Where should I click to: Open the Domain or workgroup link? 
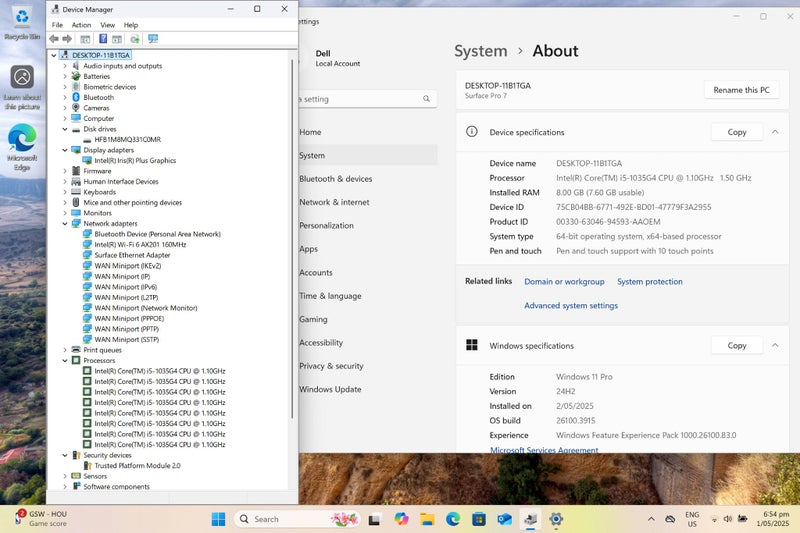pos(564,282)
